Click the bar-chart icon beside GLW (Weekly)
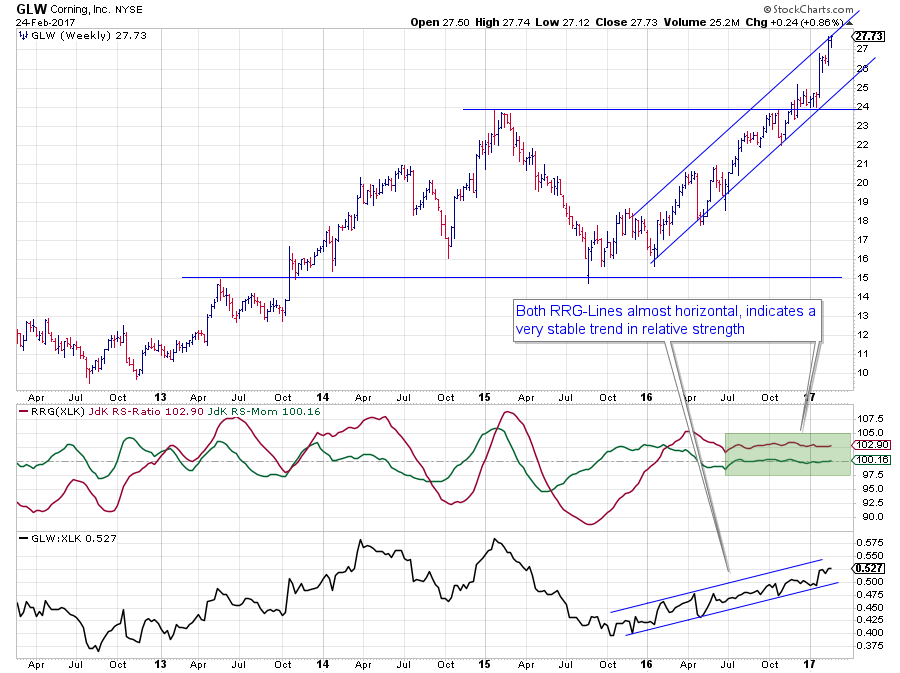The image size is (900, 673). pos(23,36)
